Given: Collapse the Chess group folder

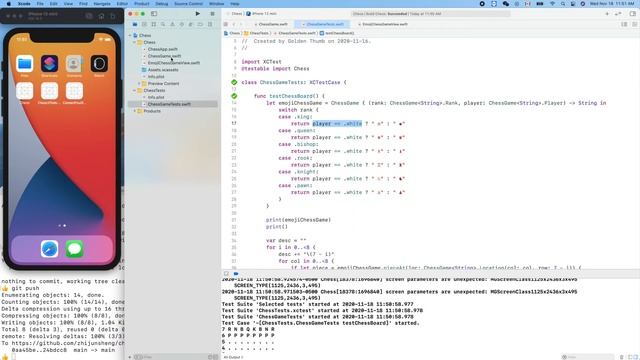Looking at the screenshot, I should click(x=135, y=42).
